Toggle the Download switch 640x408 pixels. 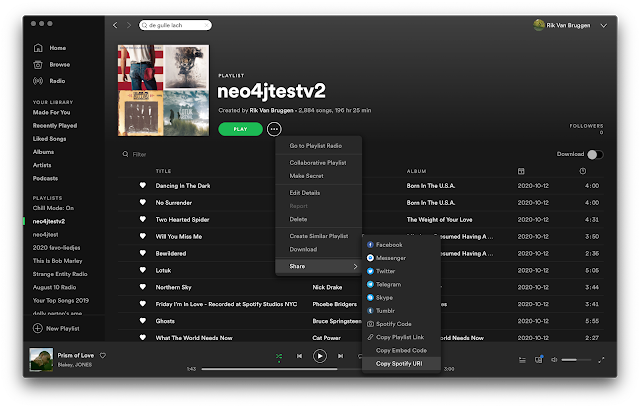point(595,155)
